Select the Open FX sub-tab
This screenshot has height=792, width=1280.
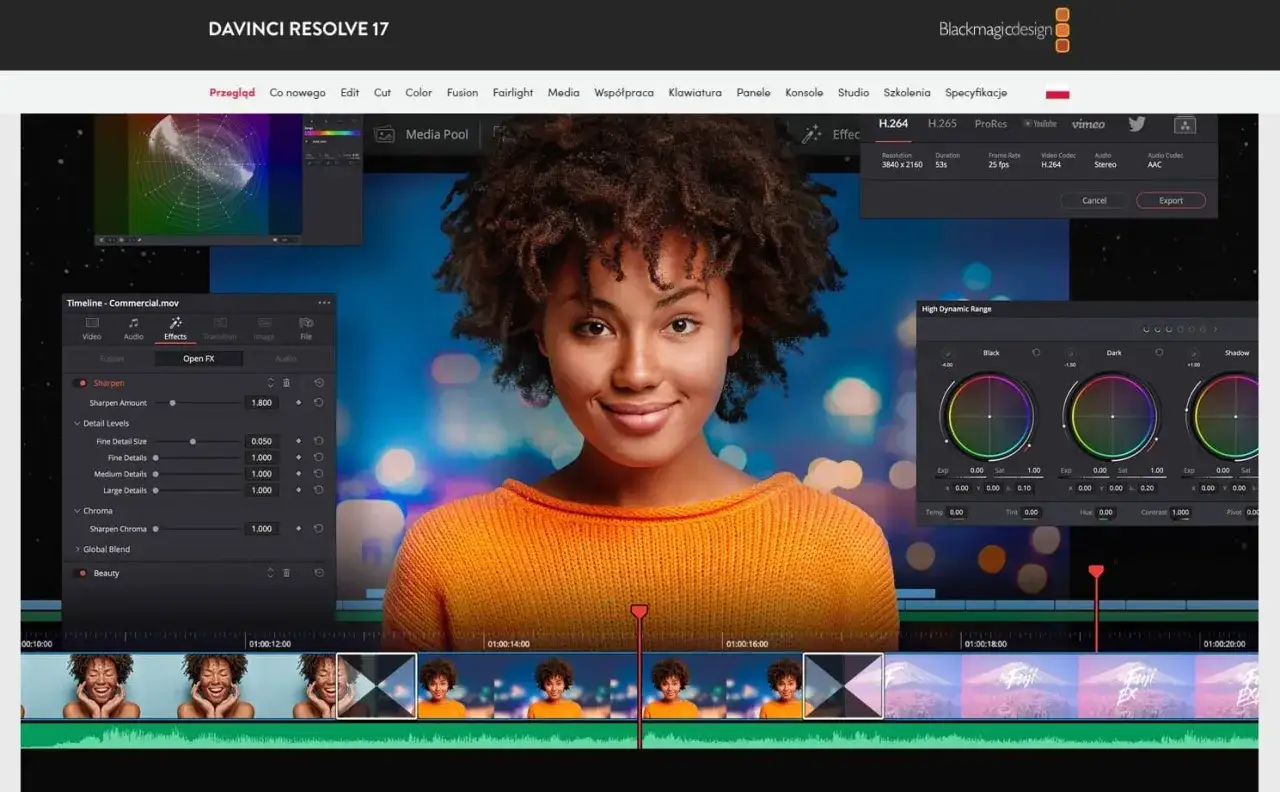[198, 359]
